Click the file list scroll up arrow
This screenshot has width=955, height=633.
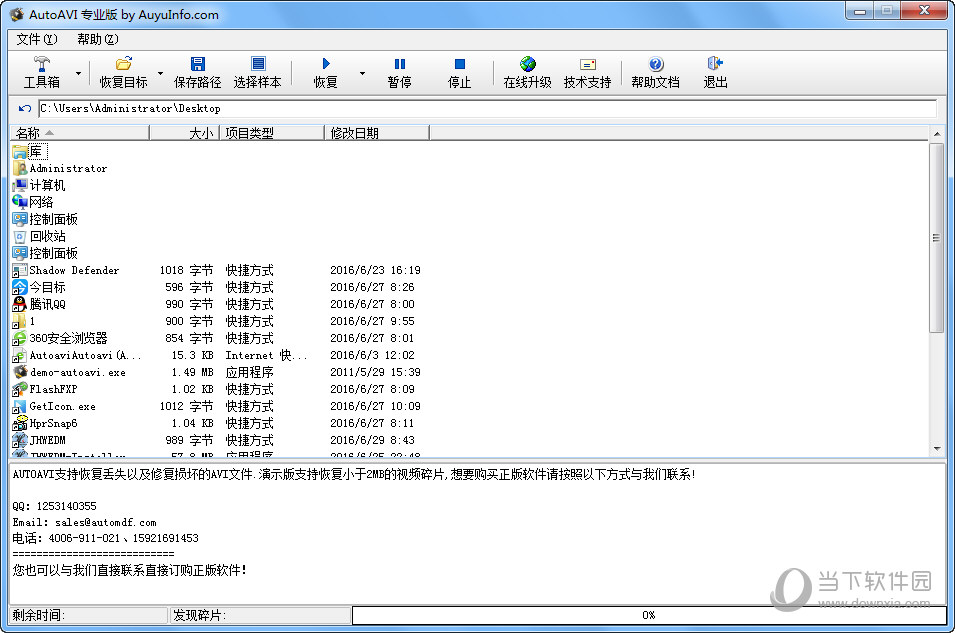pos(937,133)
